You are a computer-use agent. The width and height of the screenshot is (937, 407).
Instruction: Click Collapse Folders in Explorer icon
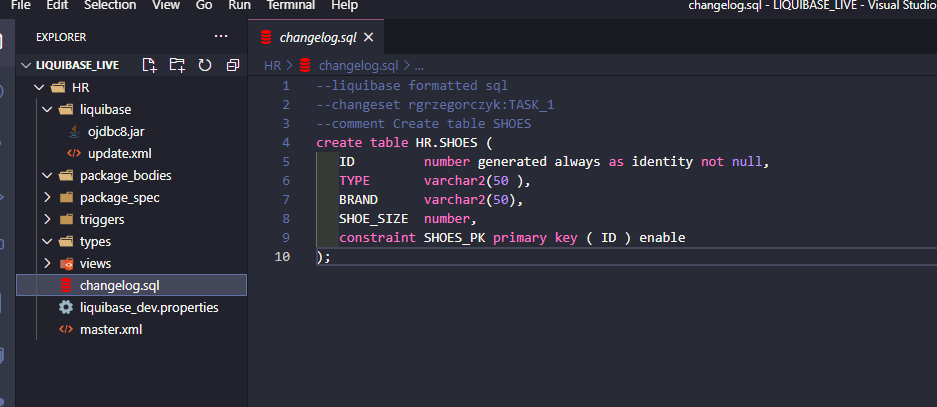pos(233,65)
